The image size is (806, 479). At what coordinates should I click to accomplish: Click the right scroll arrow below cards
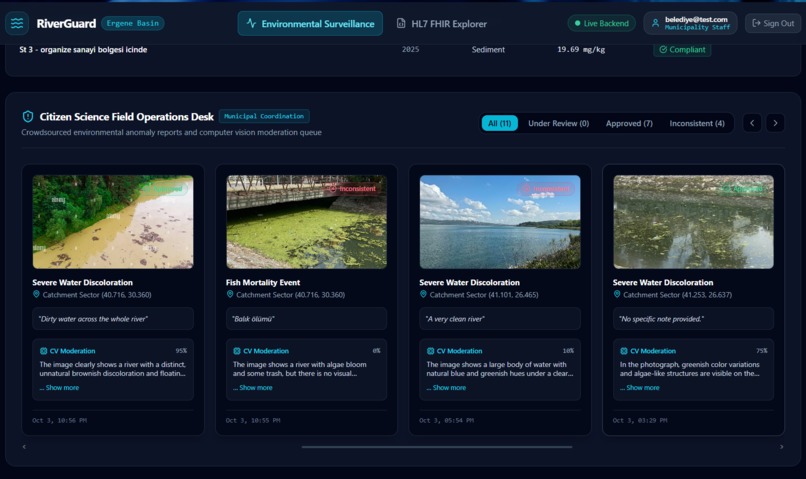coord(781,447)
